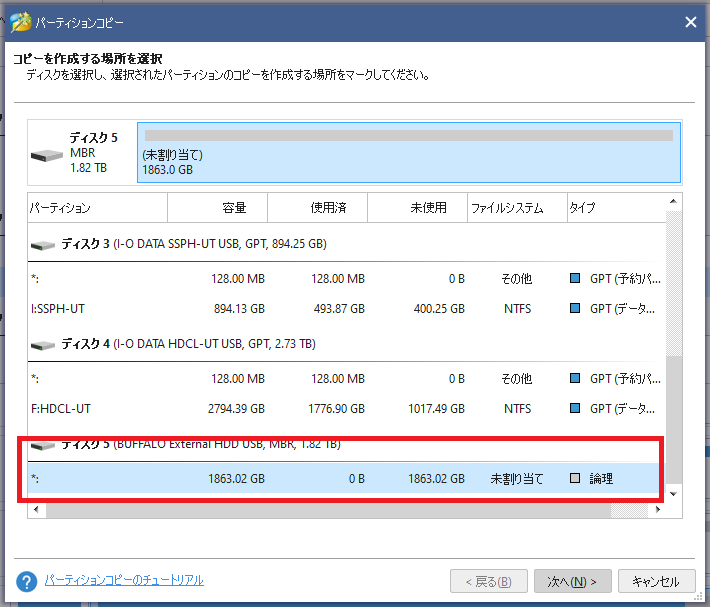Click the blue type square in ディスク 3 reserved row
The height and width of the screenshot is (607, 710).
coord(575,278)
